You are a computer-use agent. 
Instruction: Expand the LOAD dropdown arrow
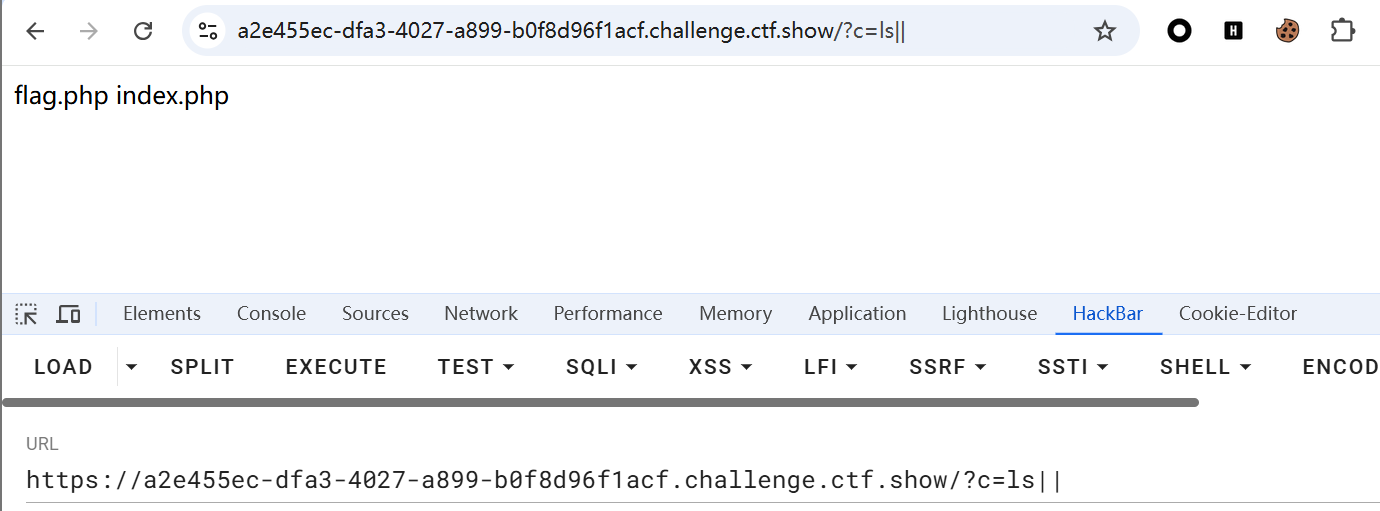point(131,367)
